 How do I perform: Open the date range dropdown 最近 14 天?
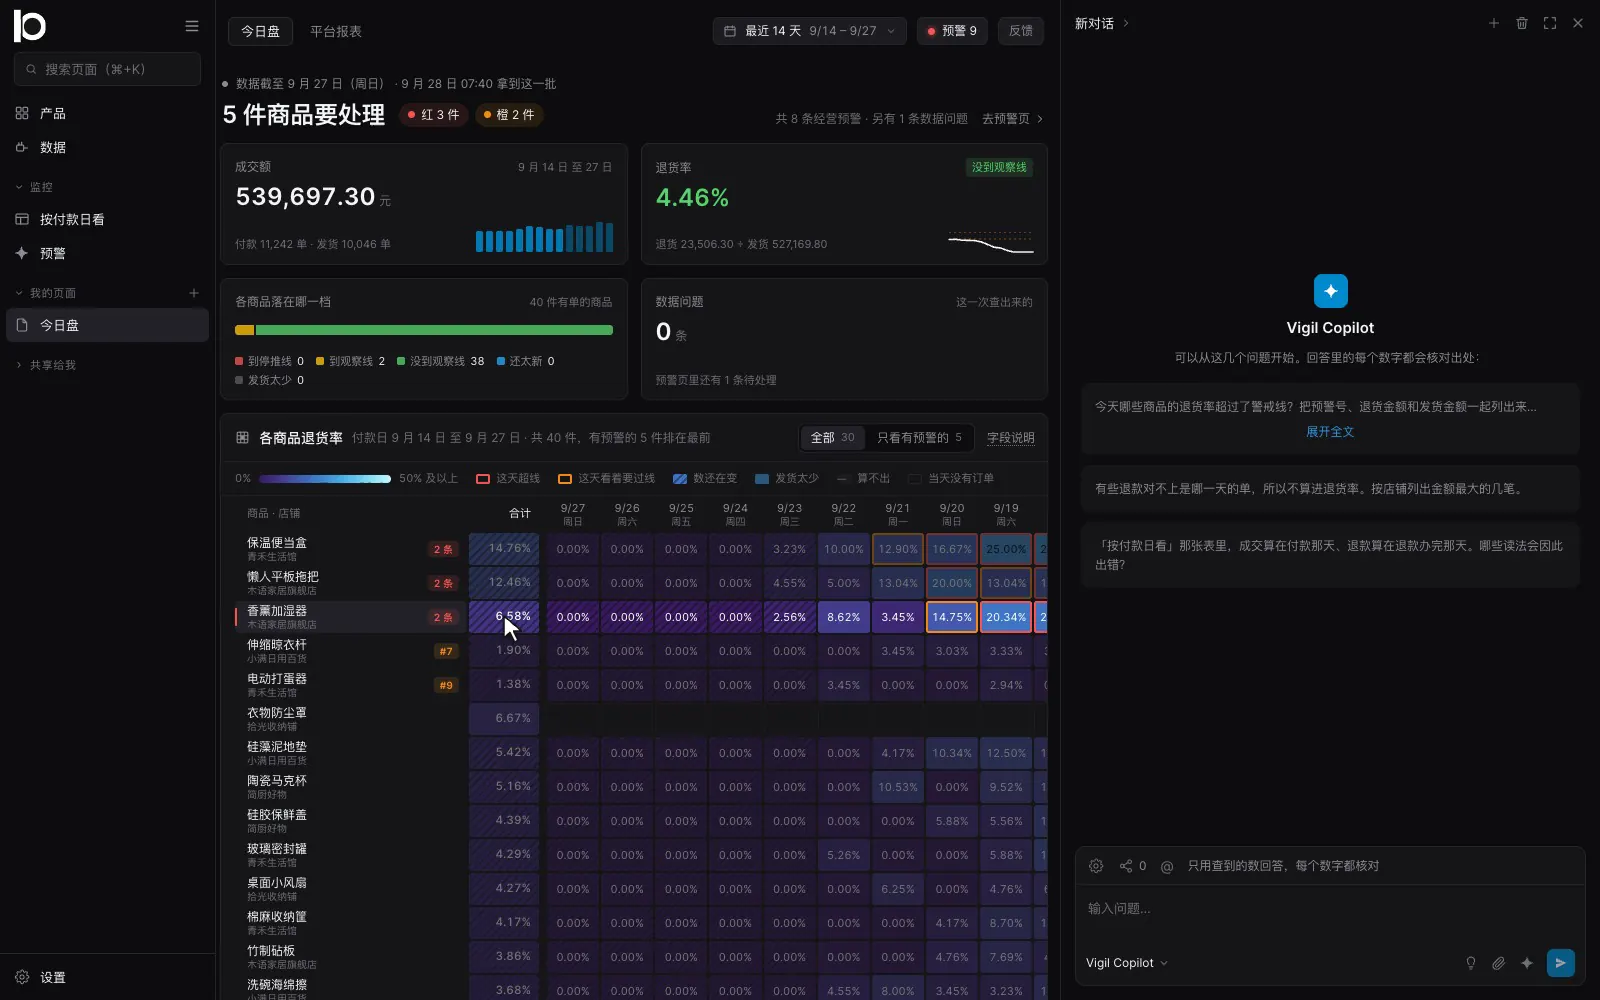pyautogui.click(x=810, y=31)
